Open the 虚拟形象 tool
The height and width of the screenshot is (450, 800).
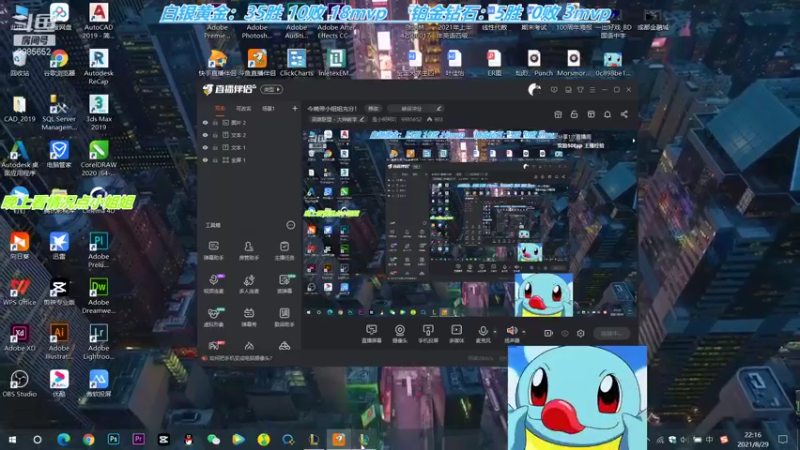(213, 317)
